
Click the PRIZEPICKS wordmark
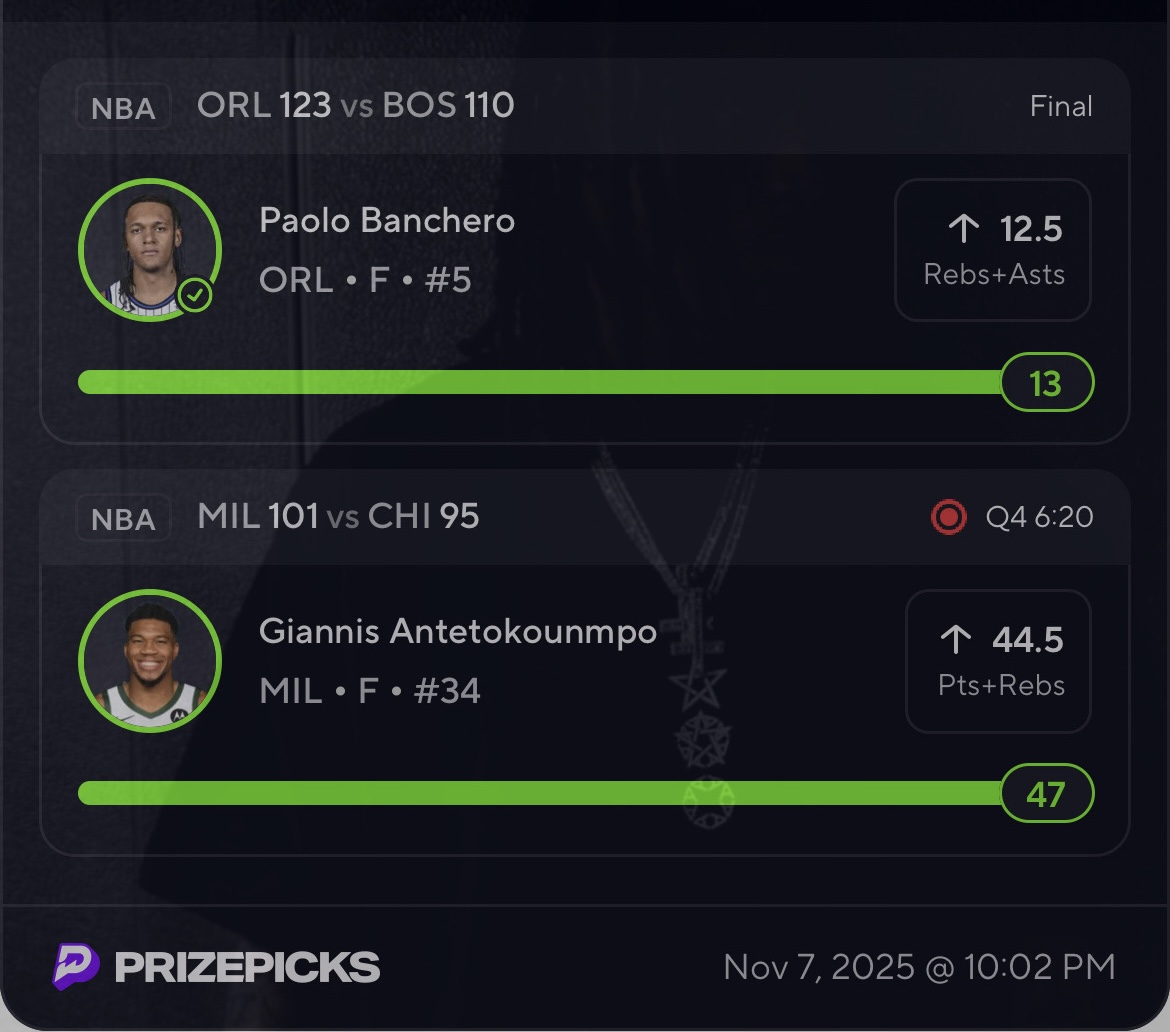point(247,967)
